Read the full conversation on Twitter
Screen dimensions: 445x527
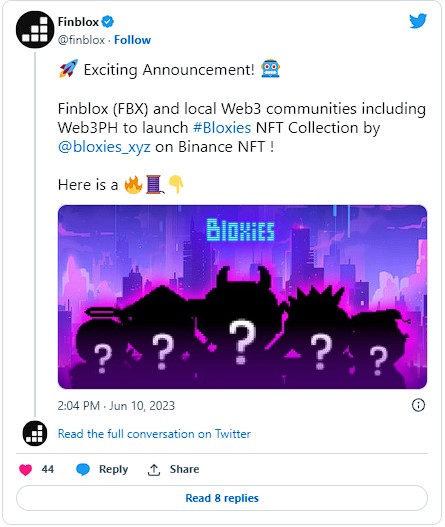click(154, 434)
